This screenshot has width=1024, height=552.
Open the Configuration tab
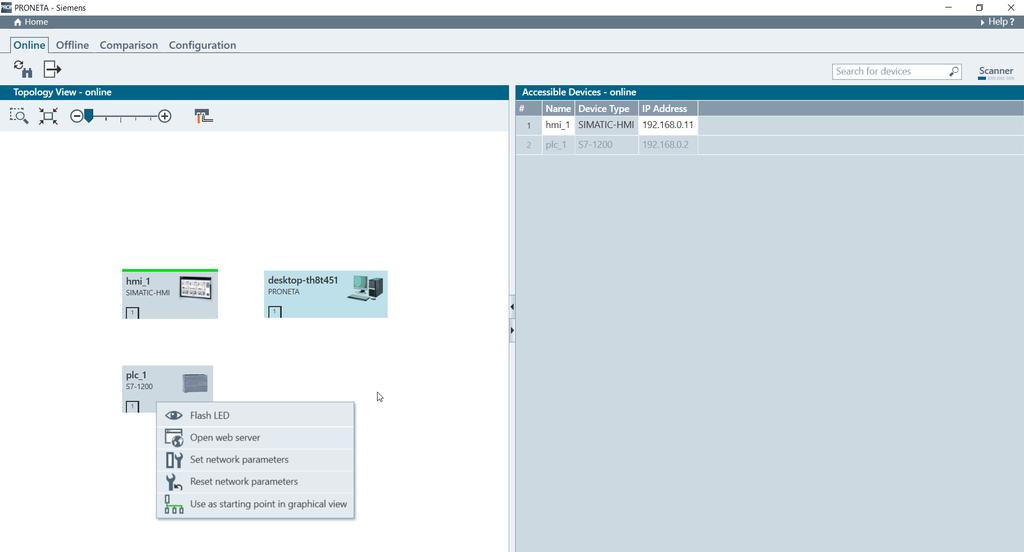tap(202, 45)
